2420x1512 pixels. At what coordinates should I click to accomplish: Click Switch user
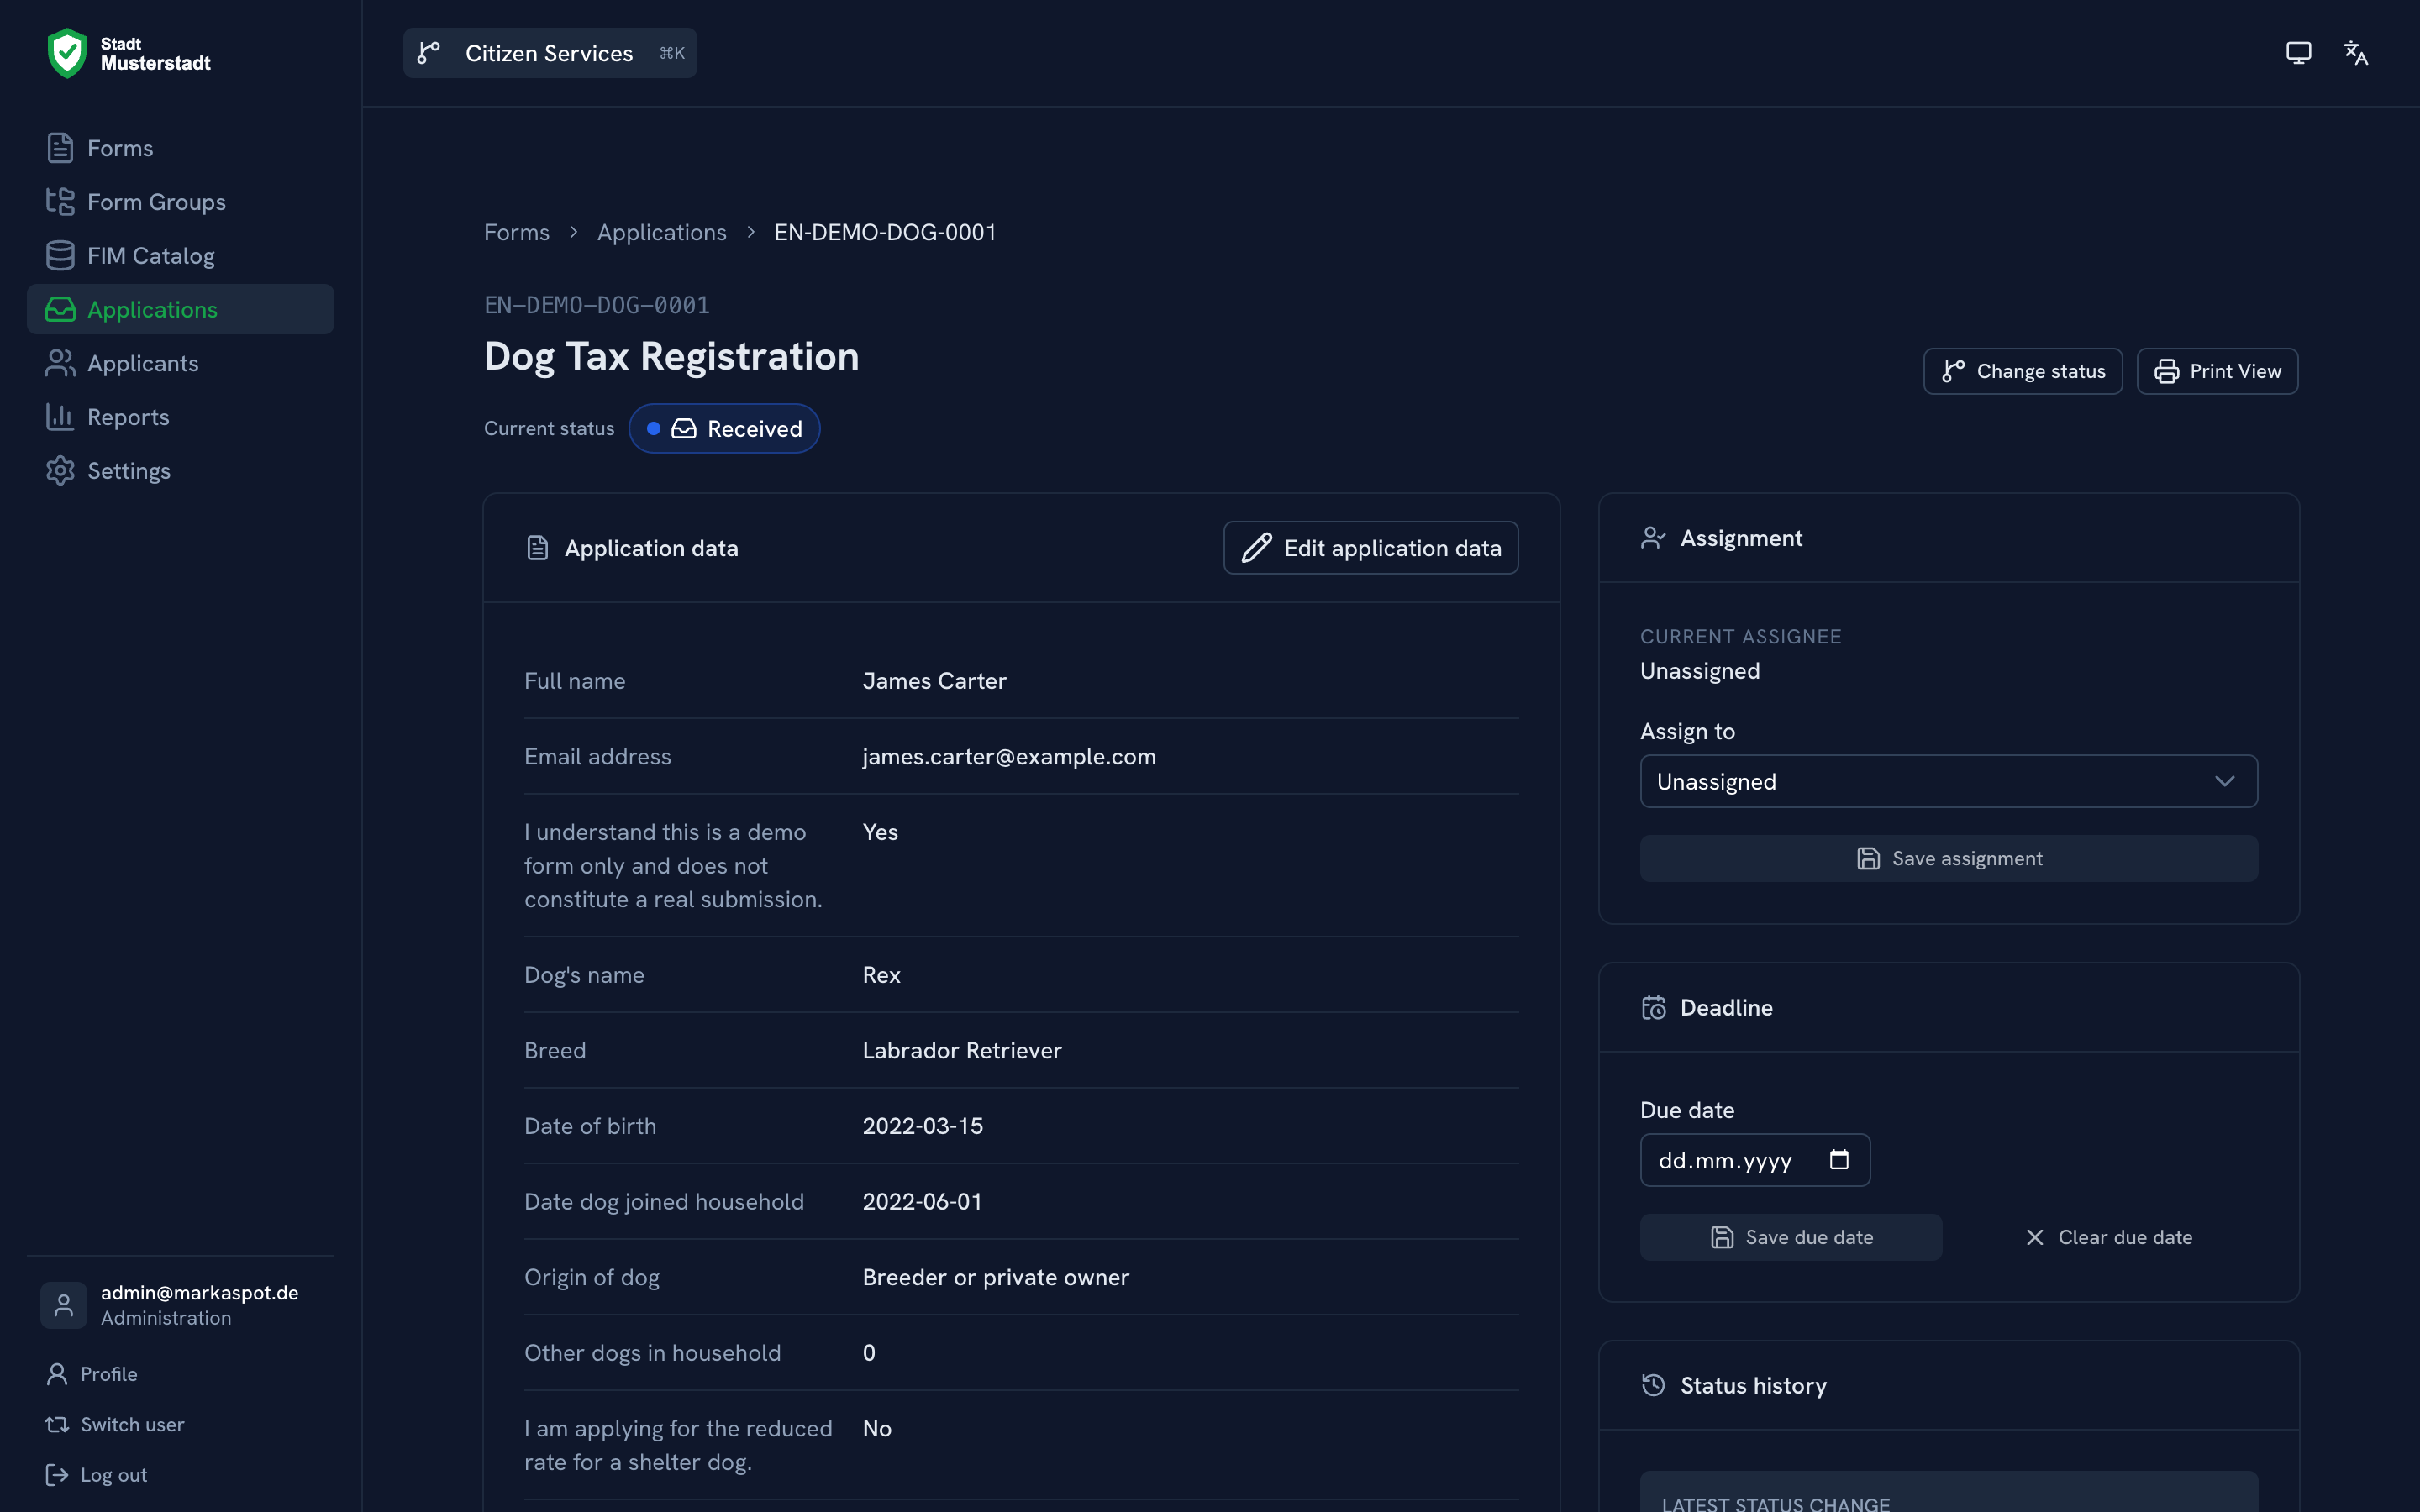pyautogui.click(x=115, y=1424)
